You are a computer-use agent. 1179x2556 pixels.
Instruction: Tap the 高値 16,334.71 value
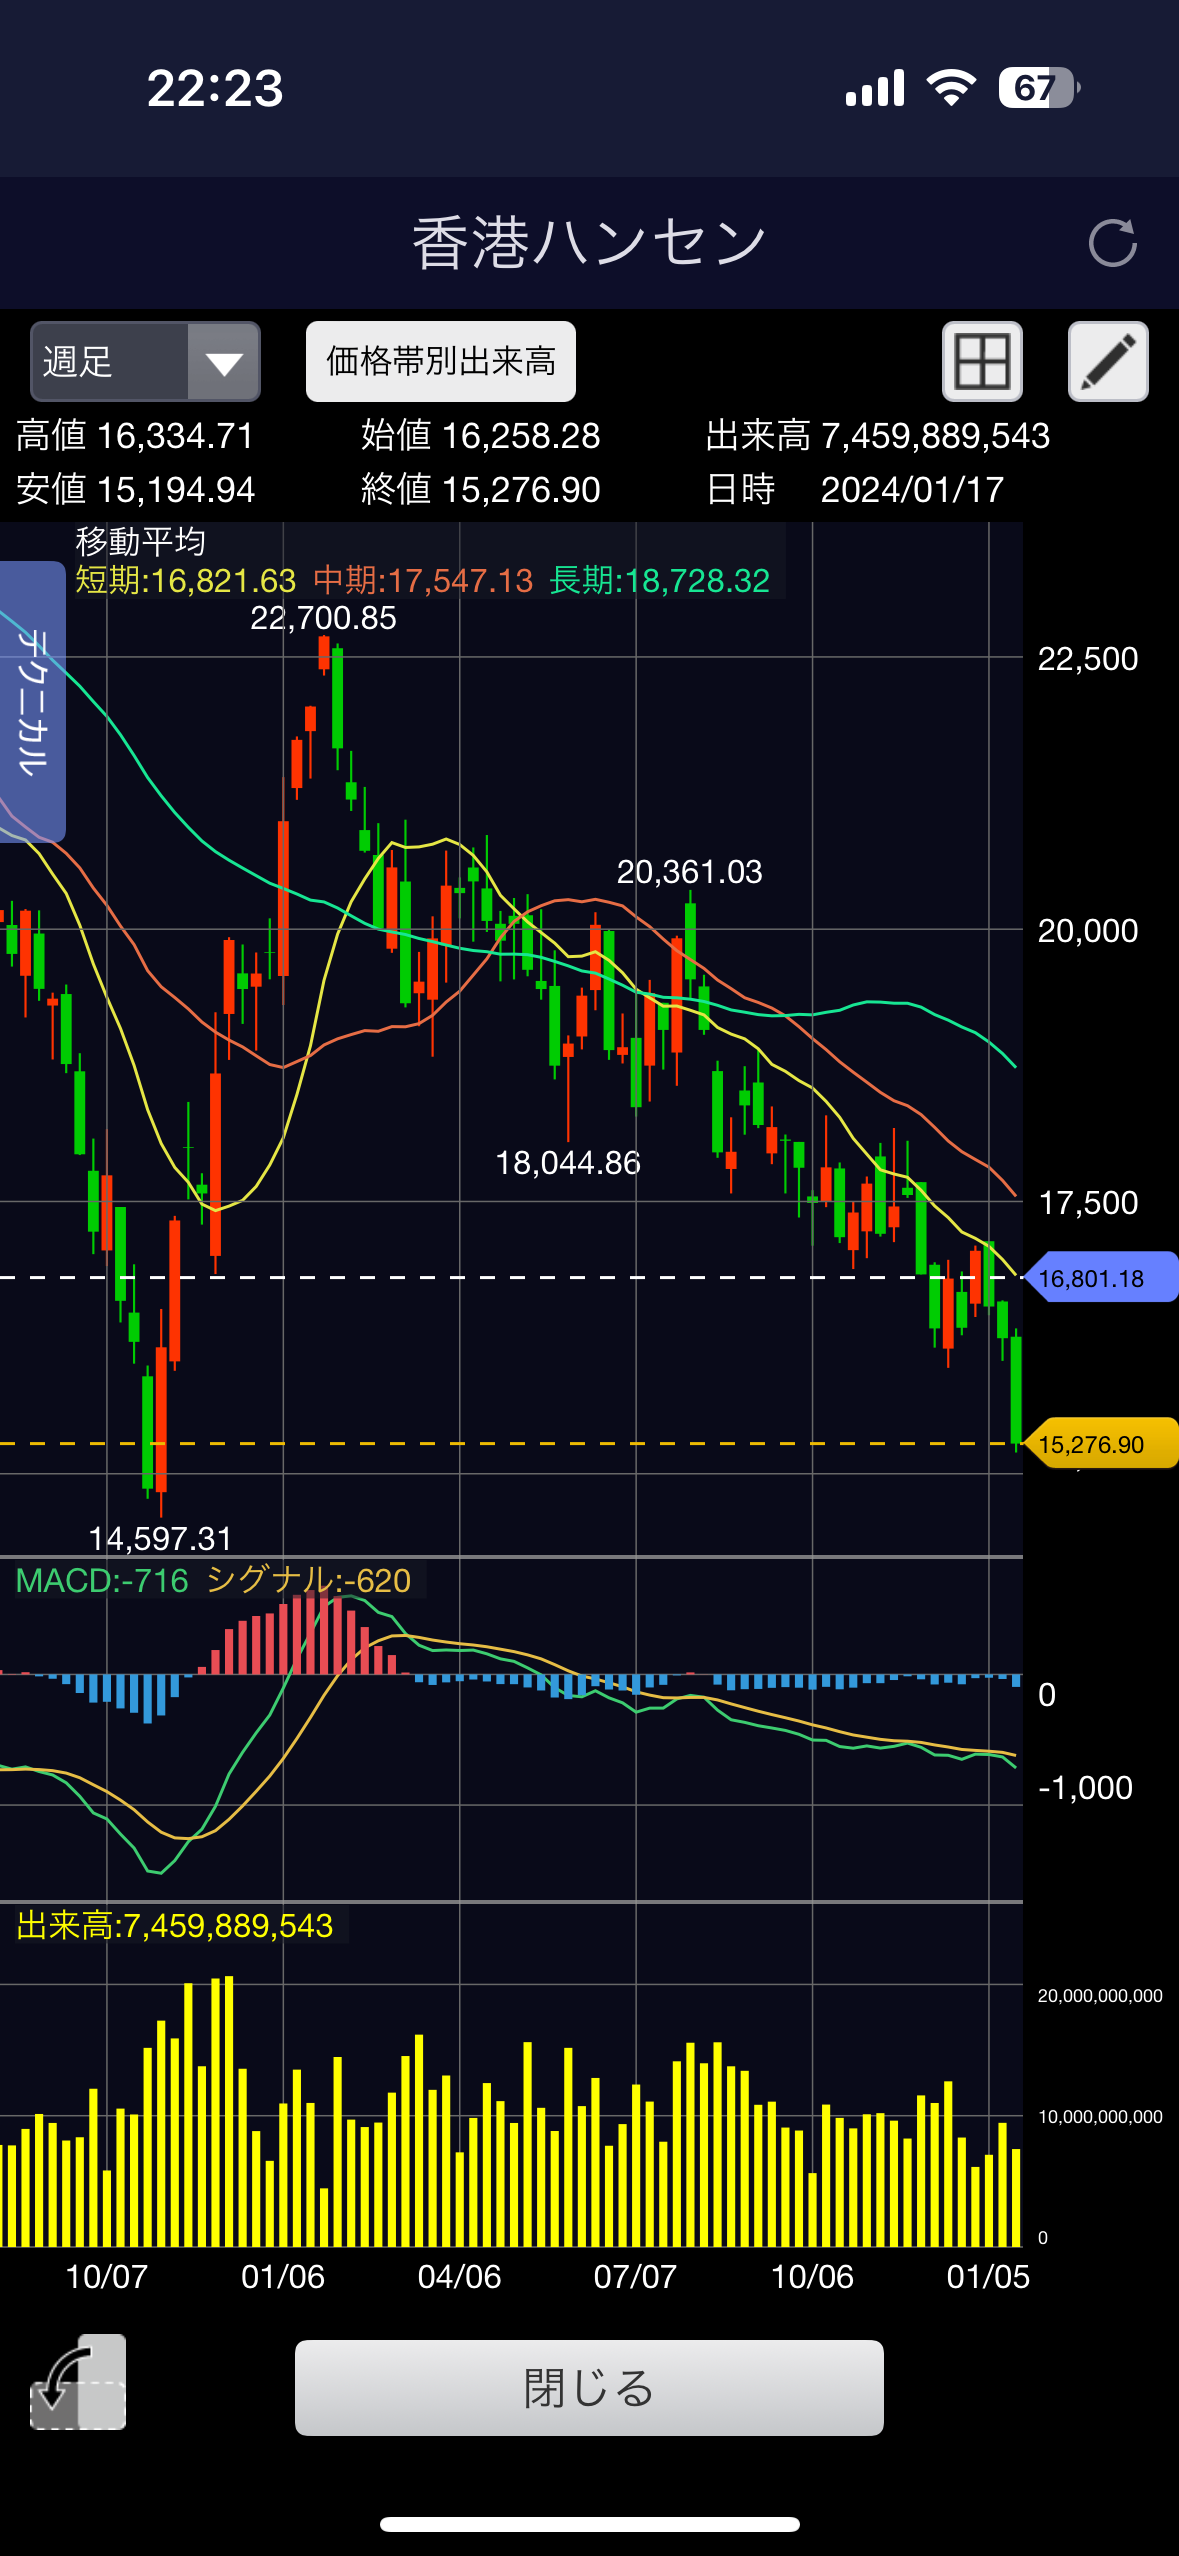point(135,436)
